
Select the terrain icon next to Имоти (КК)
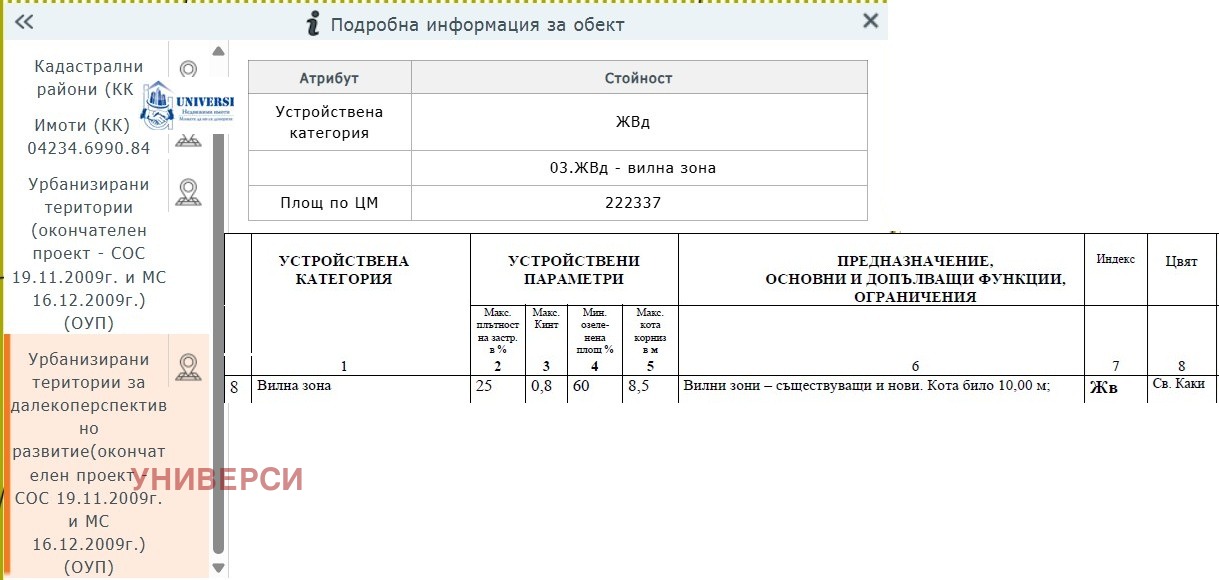click(187, 140)
